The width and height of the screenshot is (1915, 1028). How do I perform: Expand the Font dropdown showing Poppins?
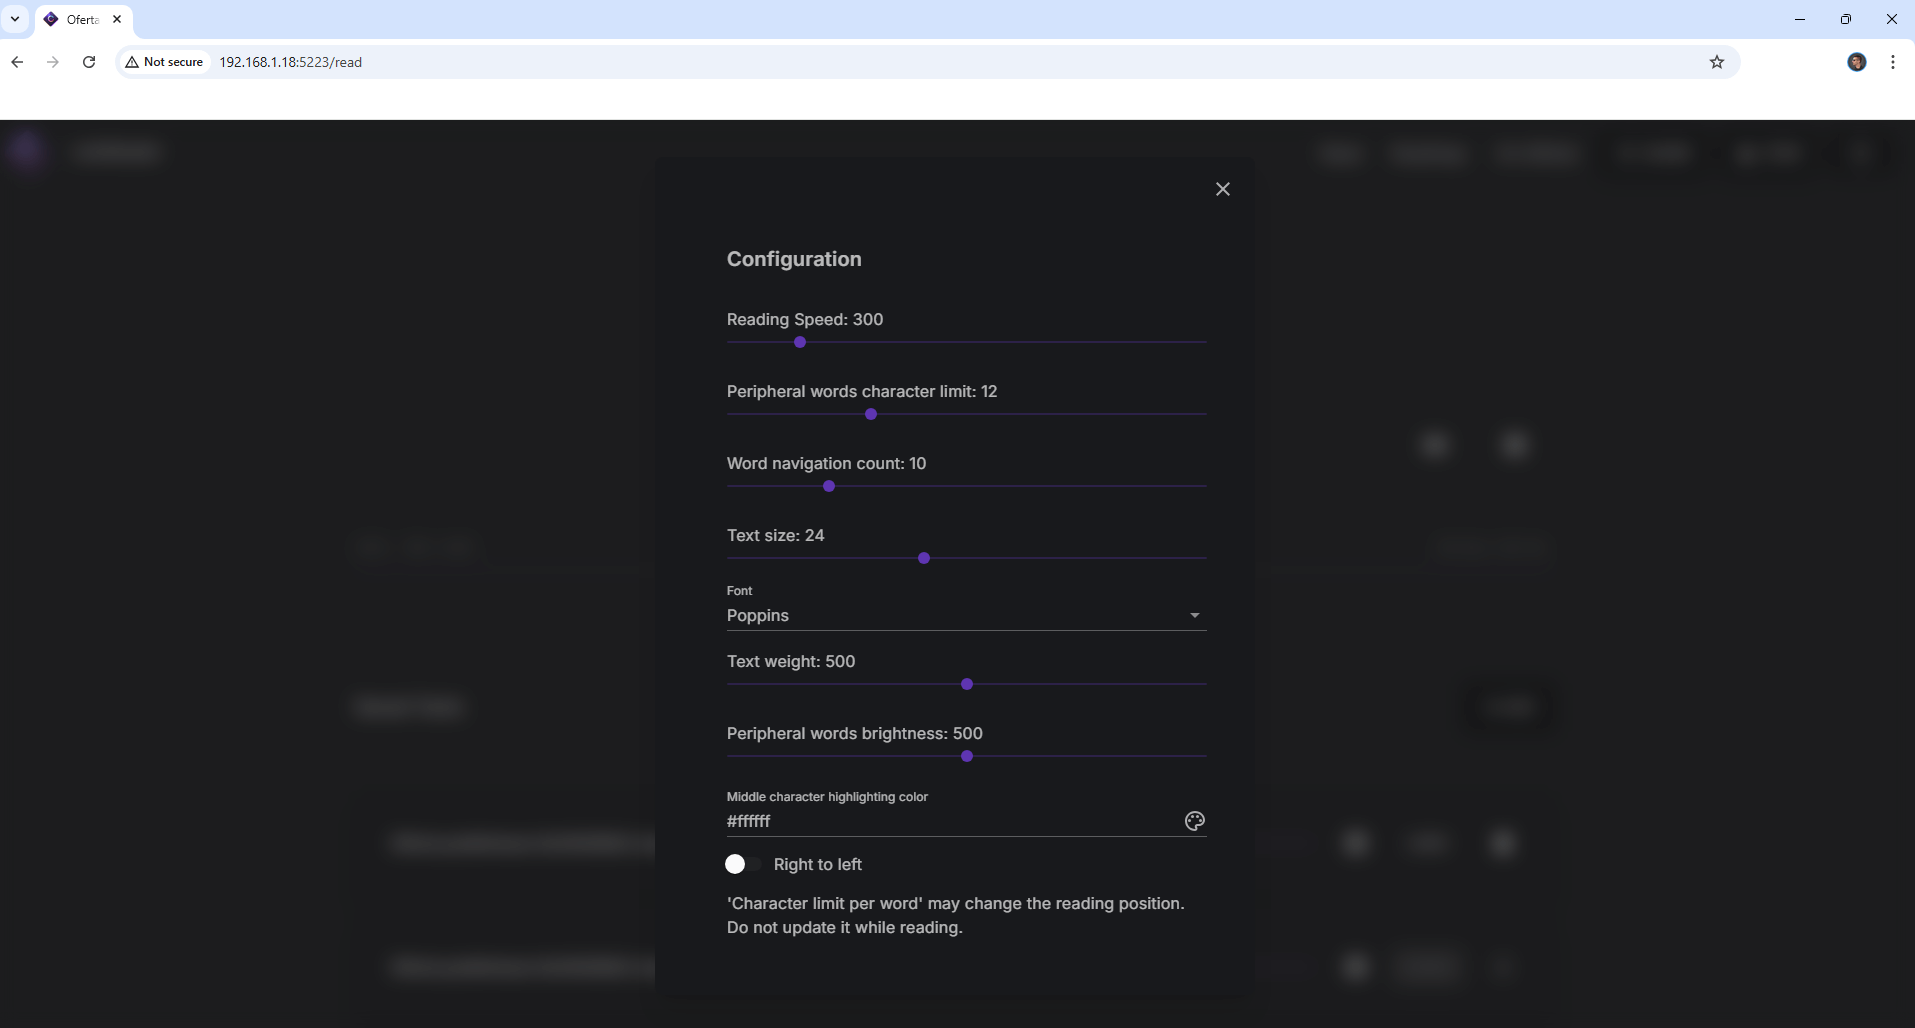pos(957,615)
